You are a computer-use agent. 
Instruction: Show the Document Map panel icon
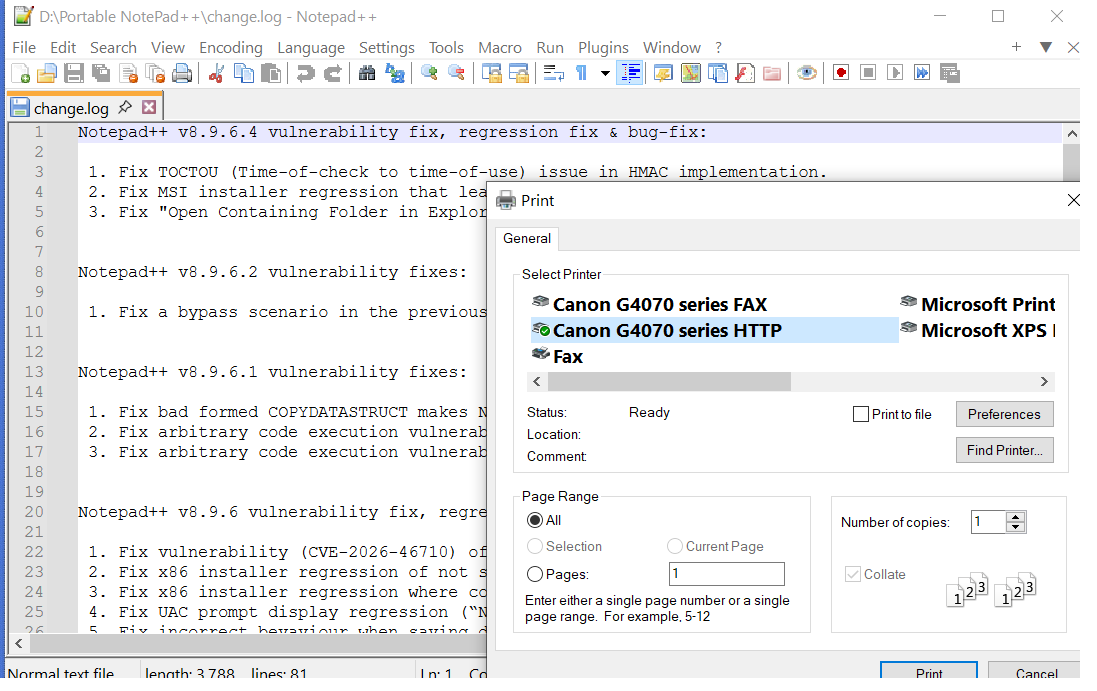691,73
